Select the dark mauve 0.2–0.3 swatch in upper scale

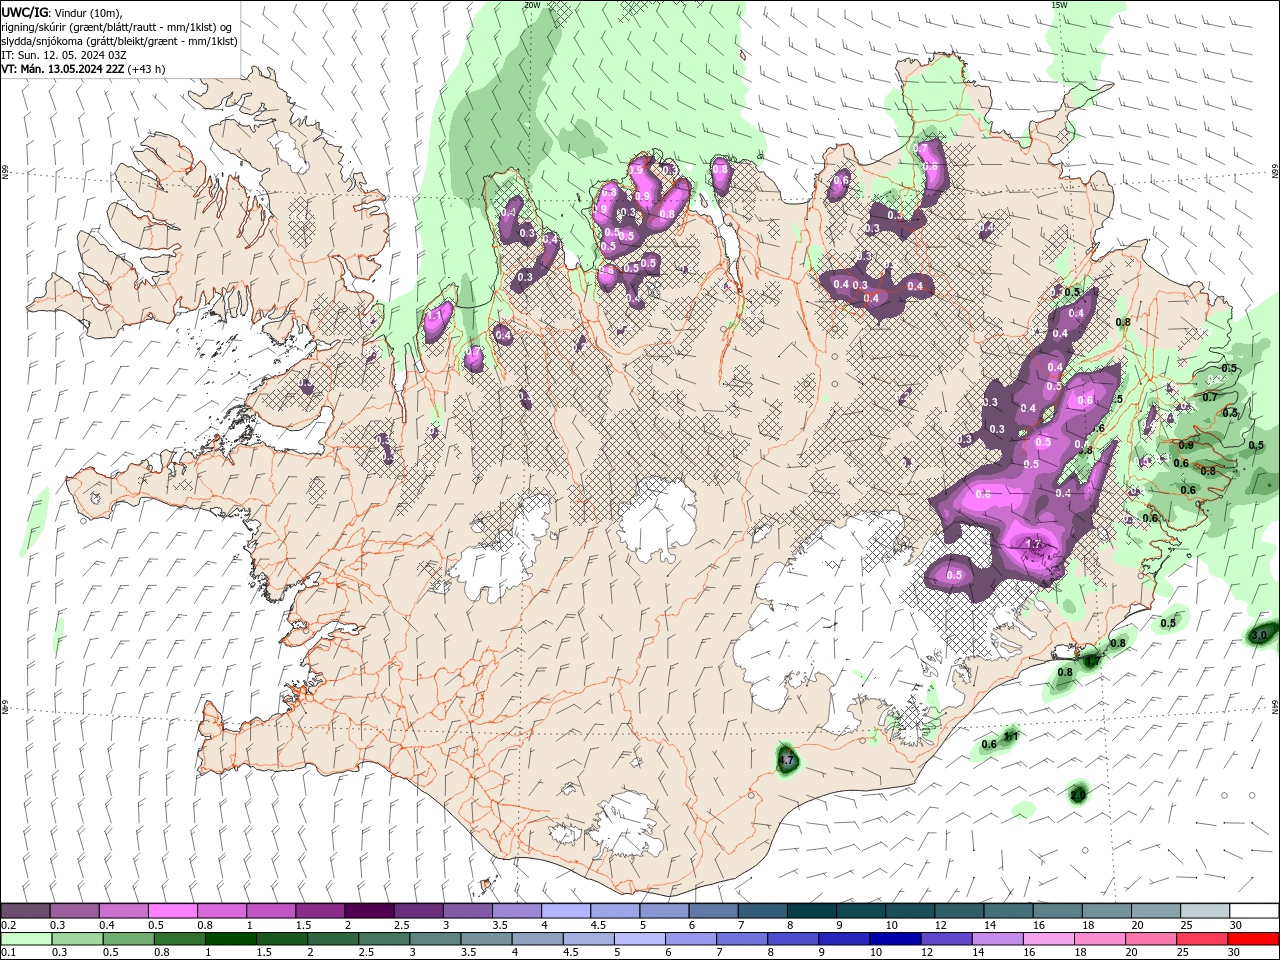[26, 911]
